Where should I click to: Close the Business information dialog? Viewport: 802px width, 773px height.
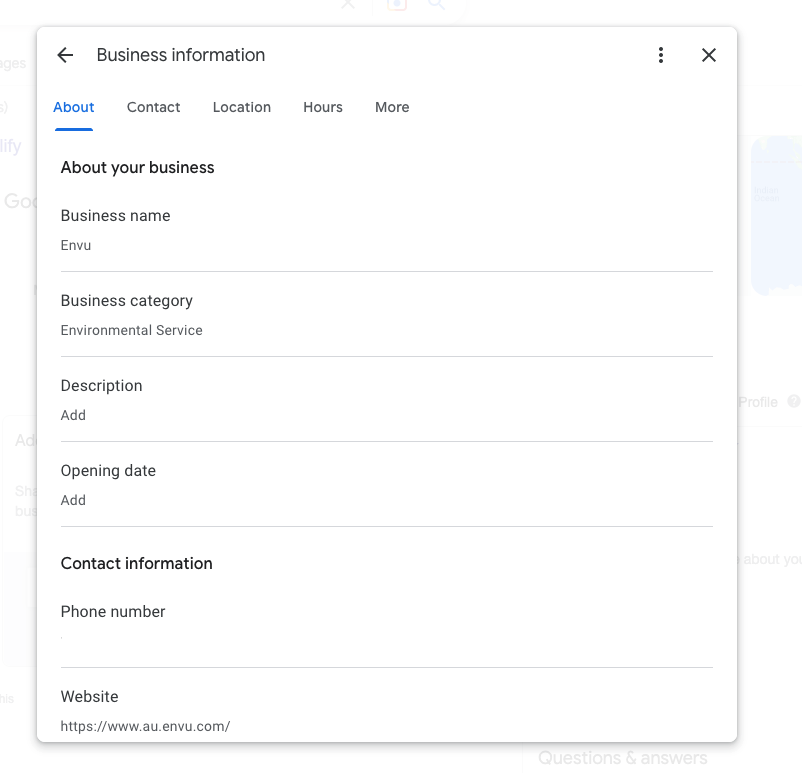(709, 55)
